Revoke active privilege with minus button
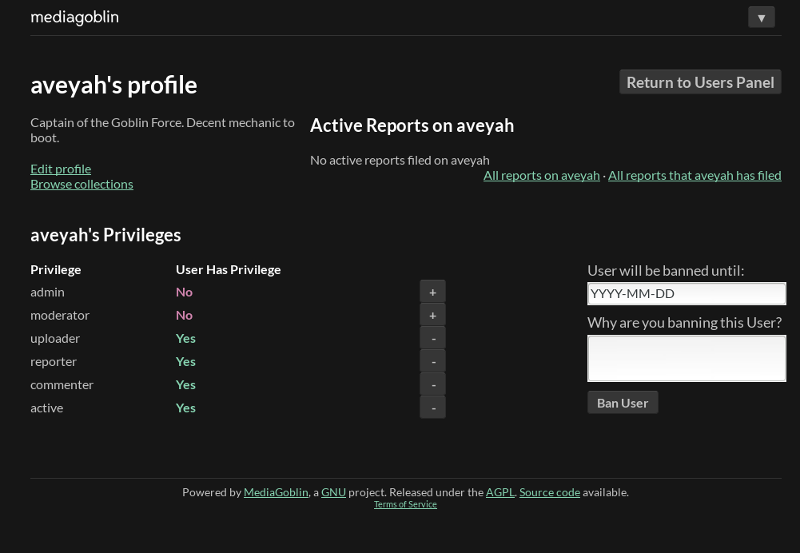800x553 pixels. pyautogui.click(x=433, y=408)
